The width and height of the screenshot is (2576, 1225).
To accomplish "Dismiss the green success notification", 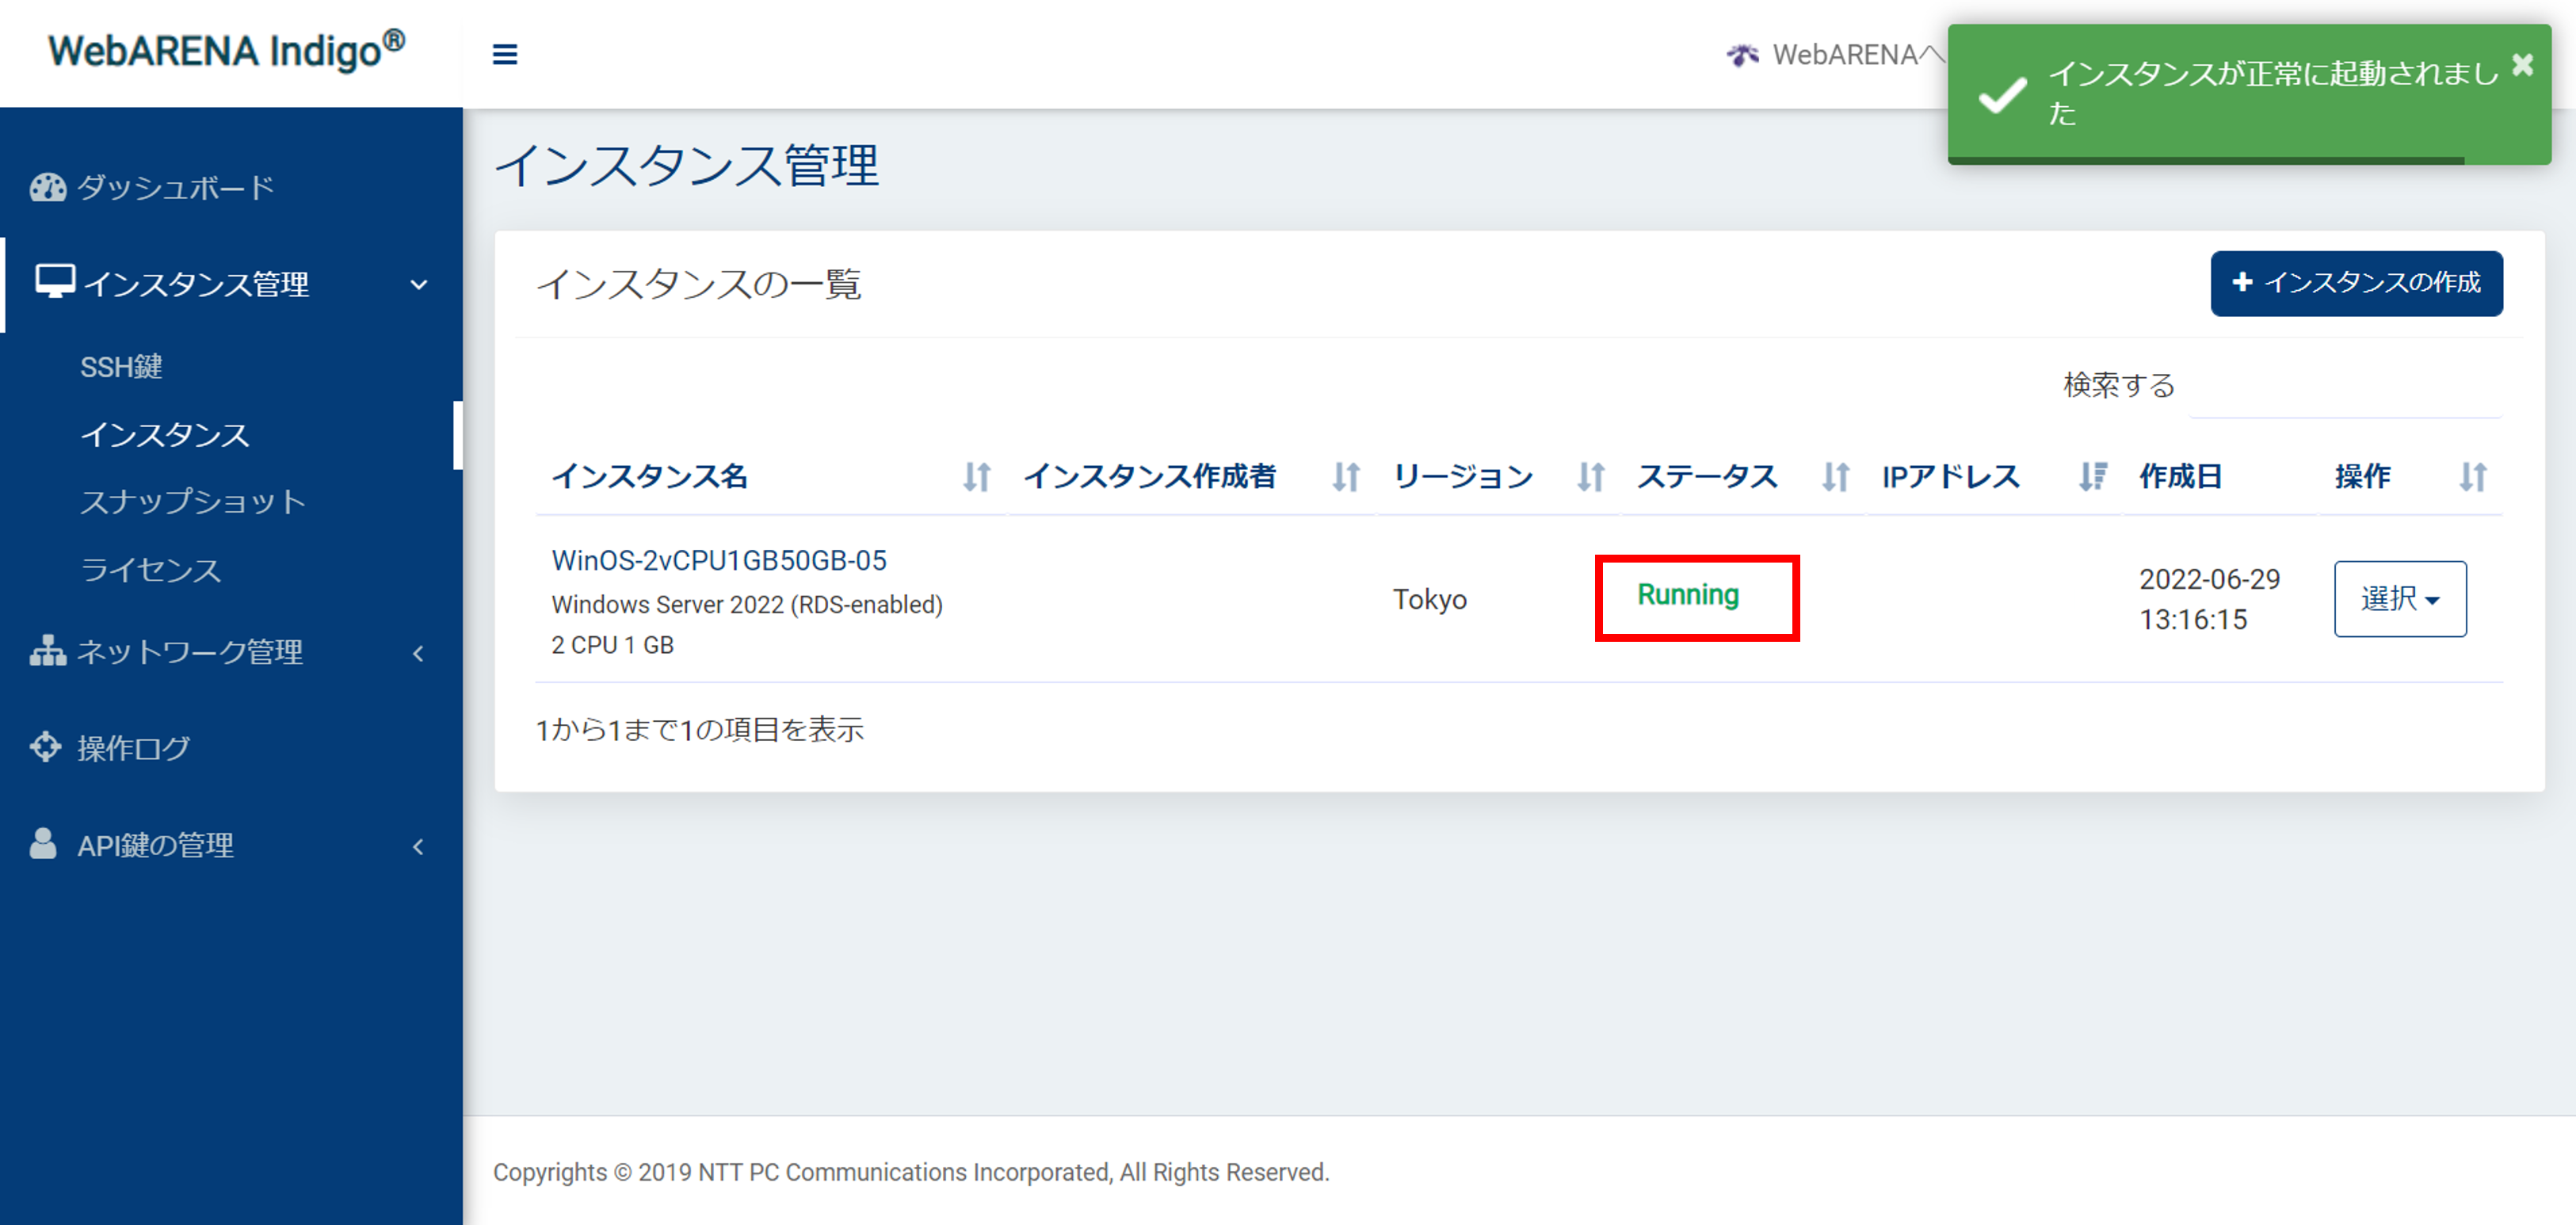I will [2522, 66].
